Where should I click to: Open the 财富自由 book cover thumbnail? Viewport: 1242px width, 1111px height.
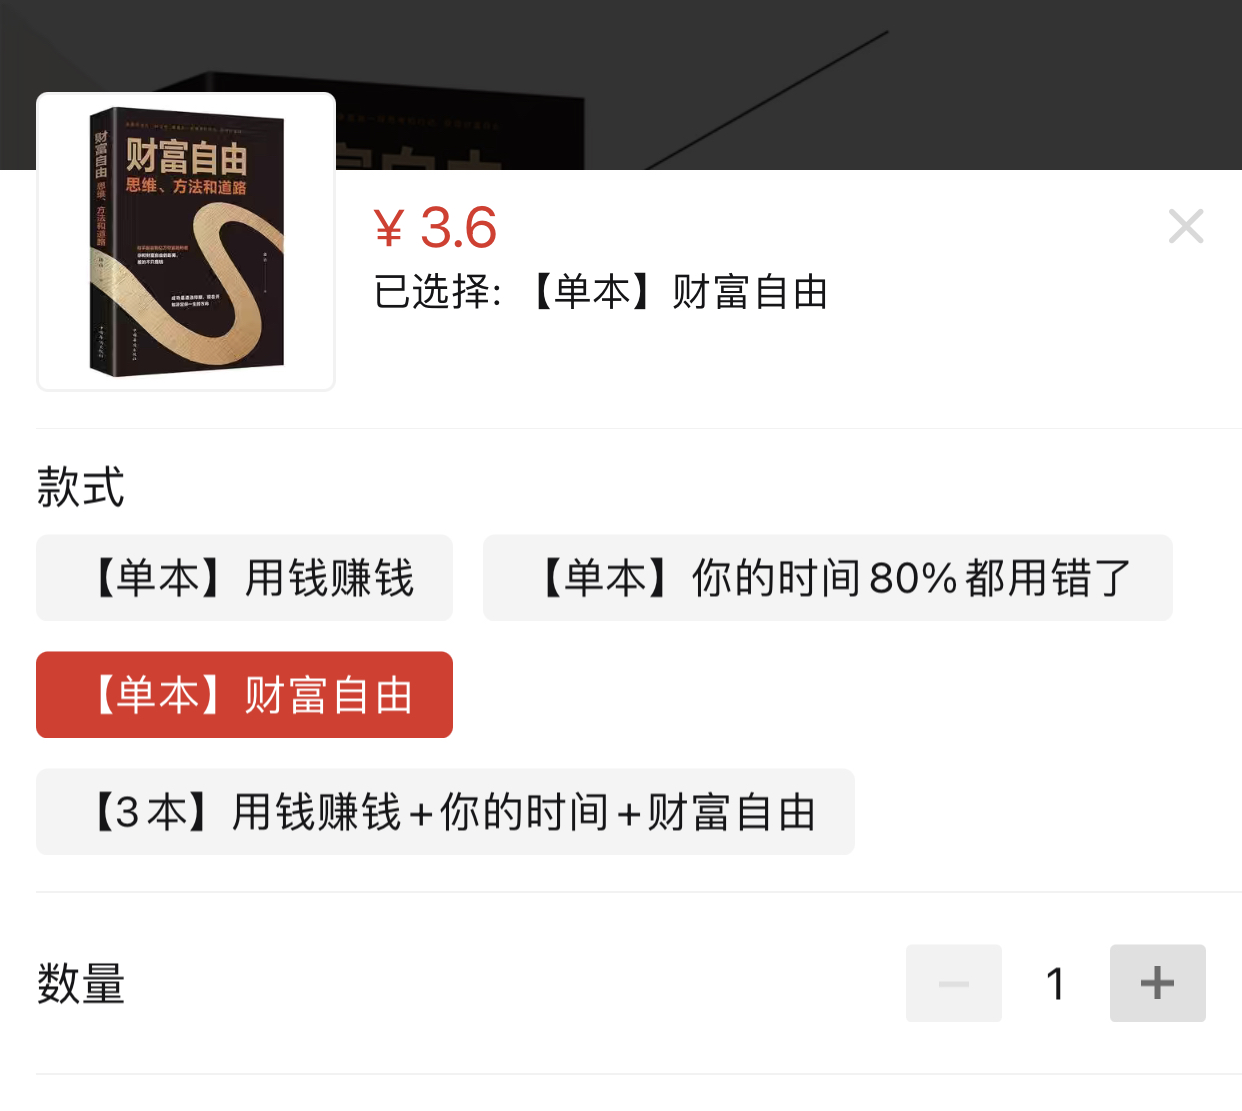186,241
